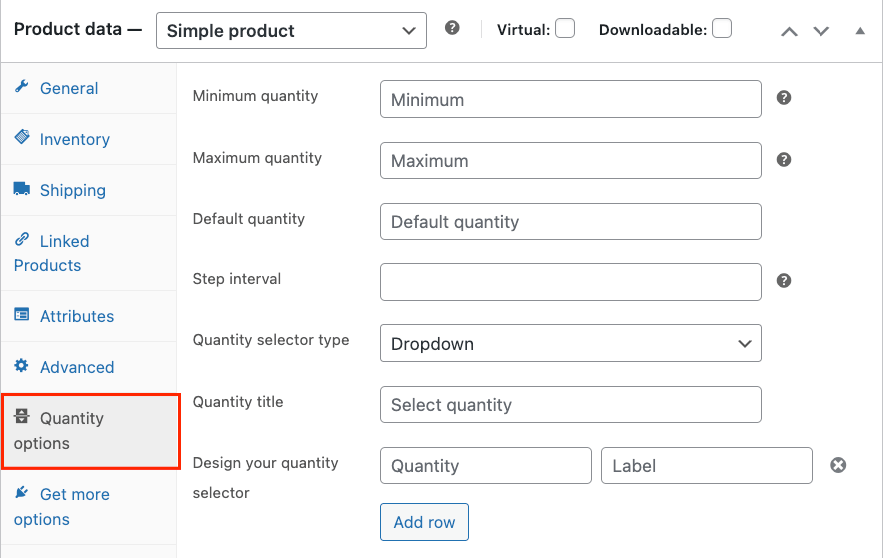Click help icon beside Minimum quantity field

coord(783,98)
